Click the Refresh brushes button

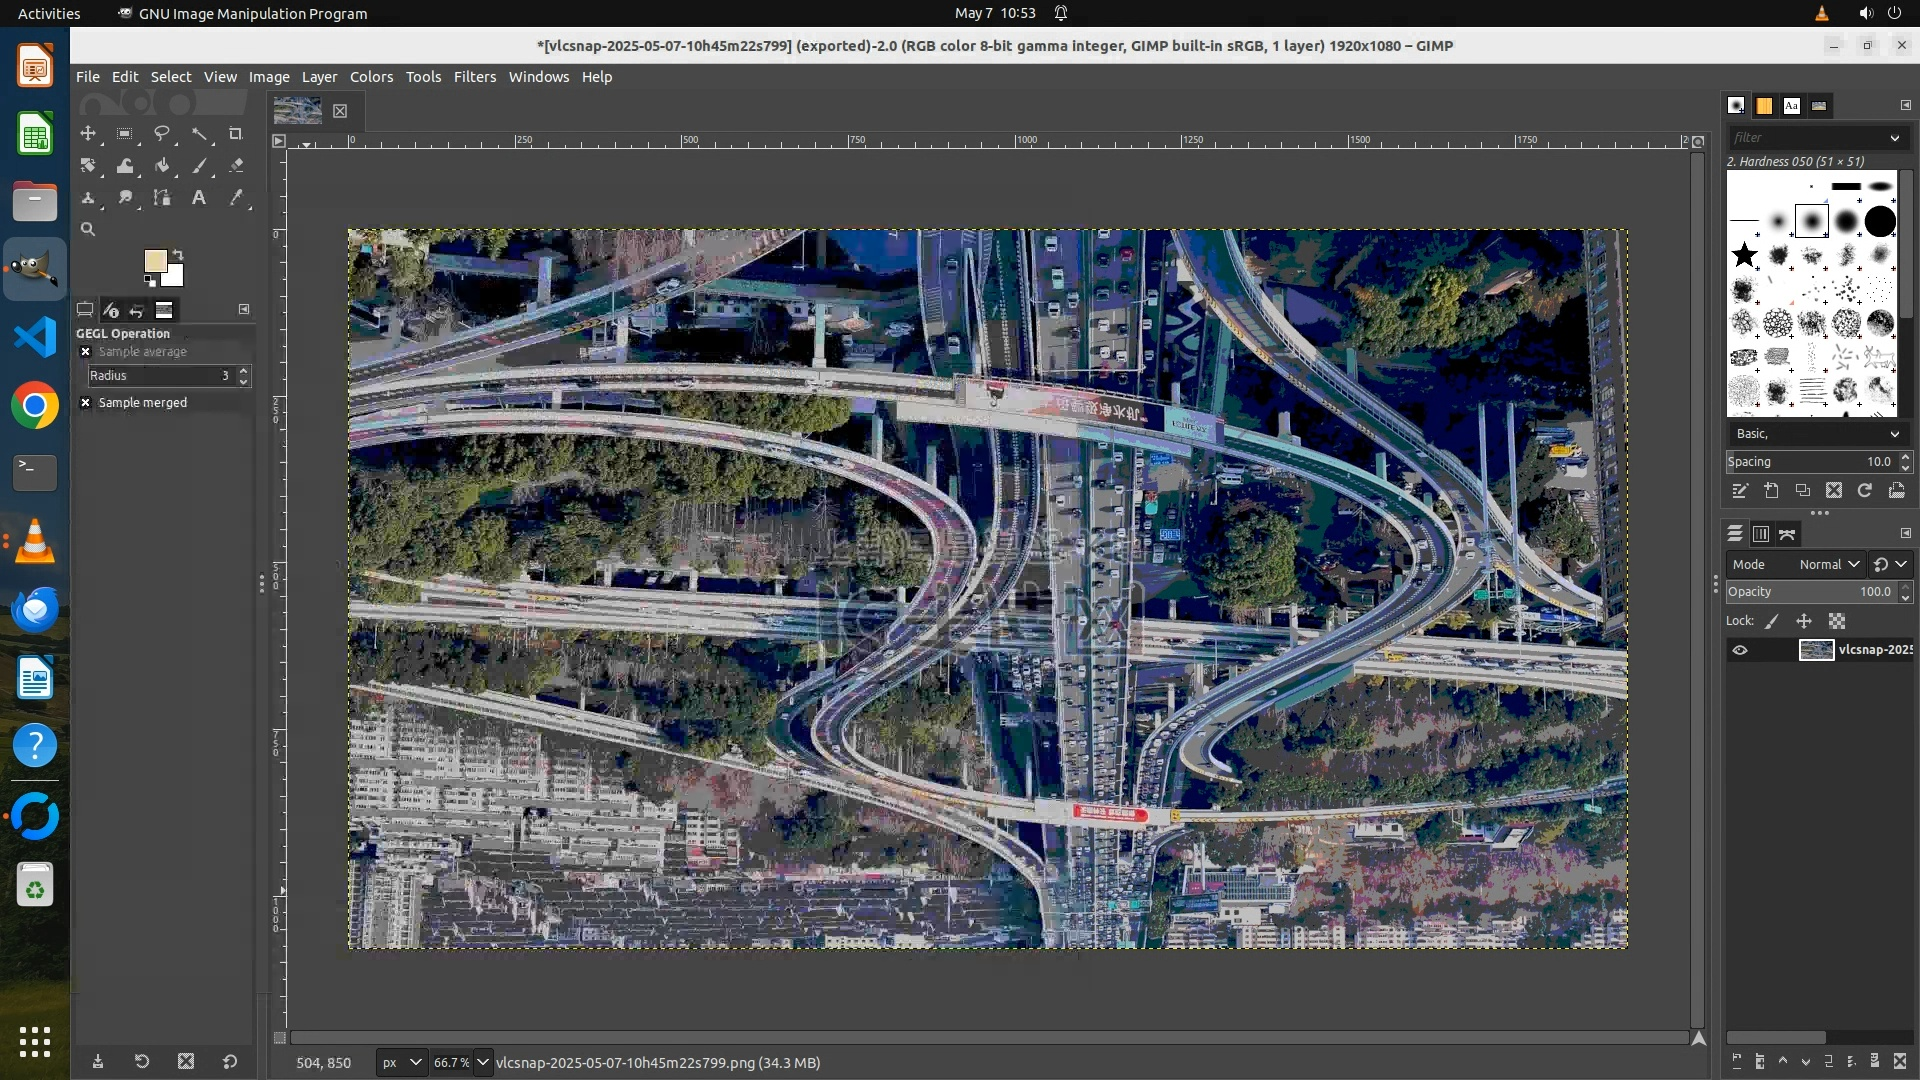(x=1865, y=491)
